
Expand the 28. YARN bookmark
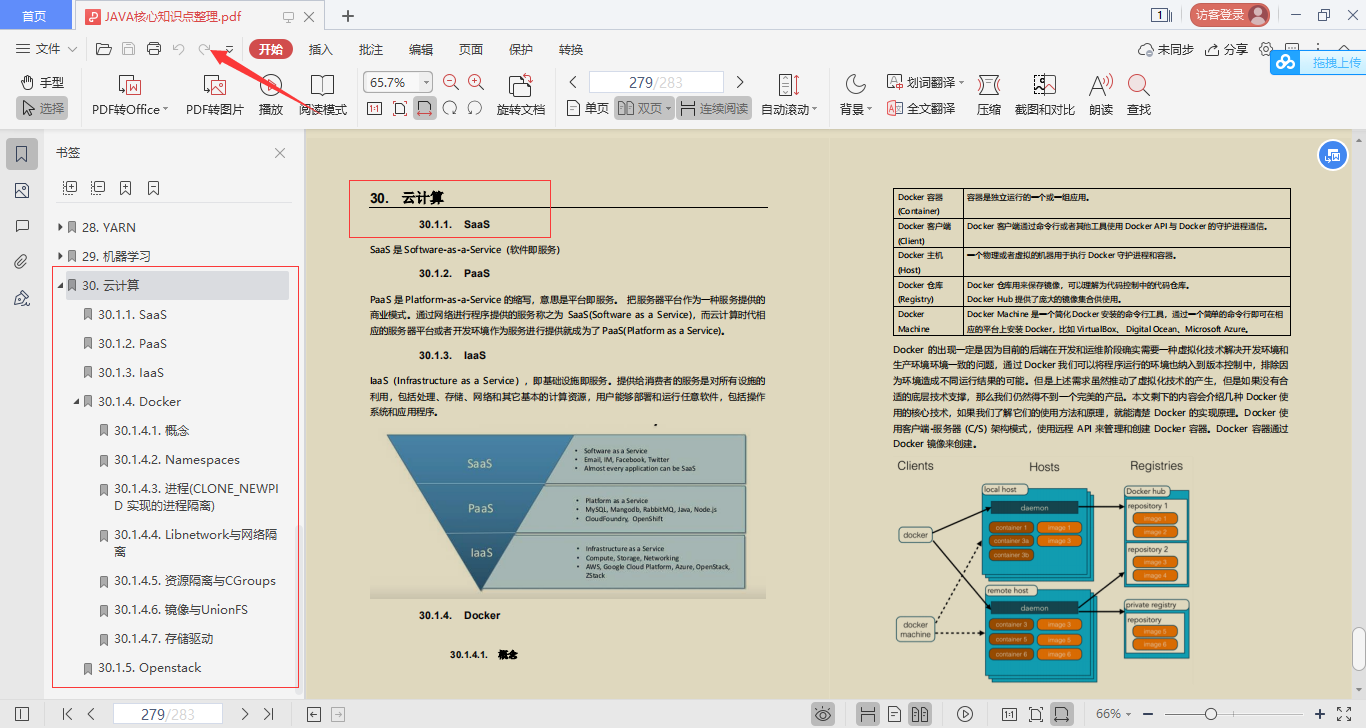pos(61,228)
